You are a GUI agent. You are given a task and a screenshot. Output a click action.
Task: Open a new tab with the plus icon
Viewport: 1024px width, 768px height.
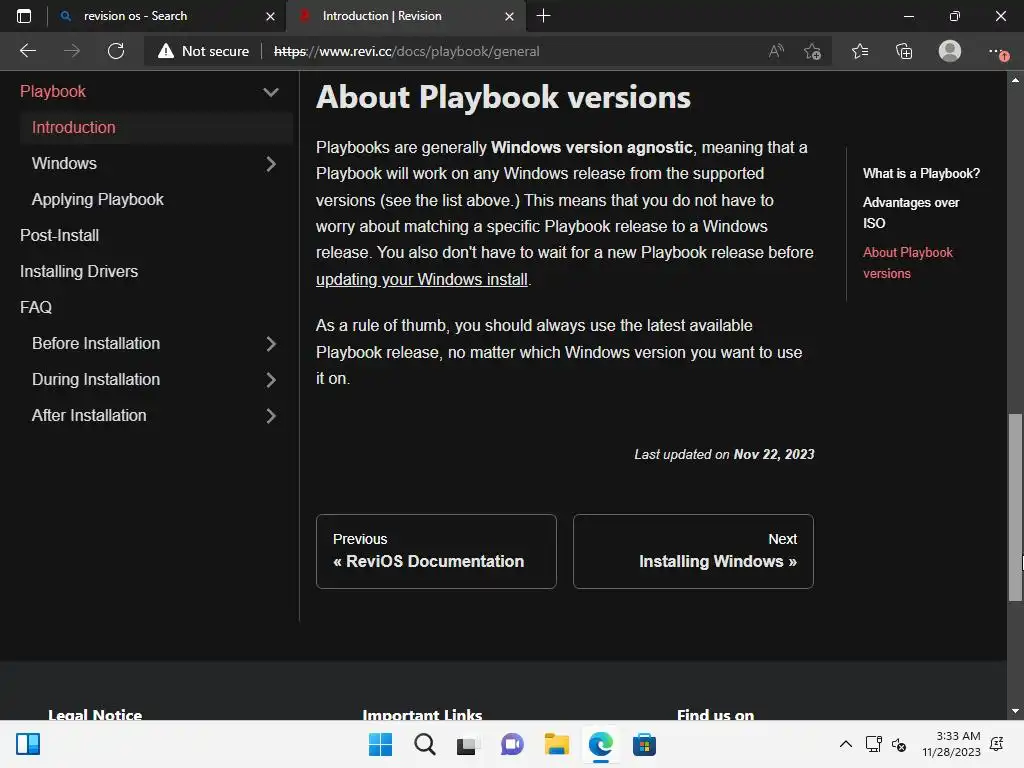(x=543, y=16)
